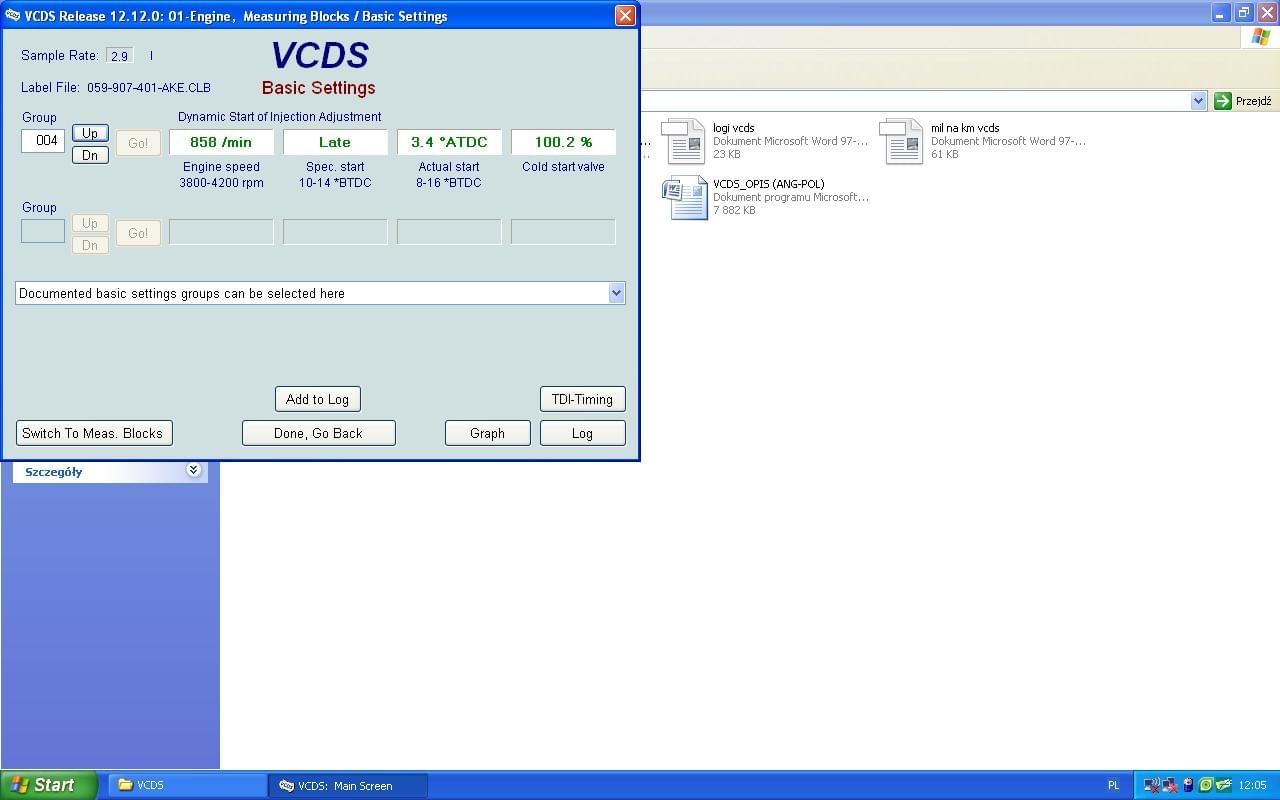Viewport: 1280px width, 800px height.
Task: Click the wireless network disconnected tray icon
Action: click(1151, 785)
